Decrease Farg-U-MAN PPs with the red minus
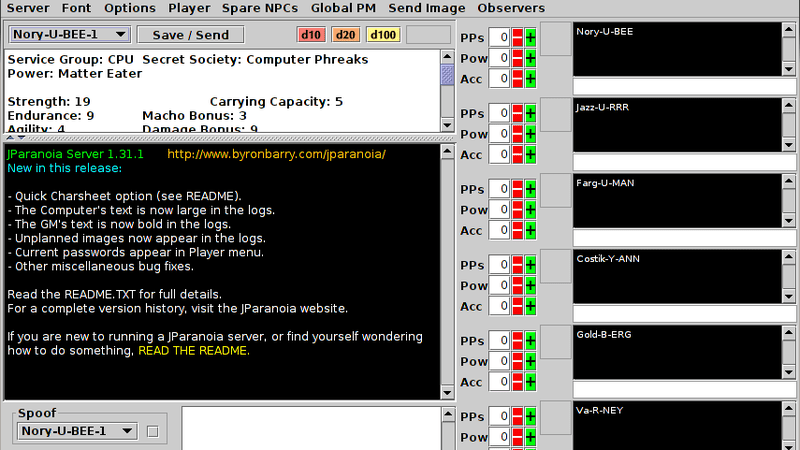800x450 pixels. click(x=517, y=189)
